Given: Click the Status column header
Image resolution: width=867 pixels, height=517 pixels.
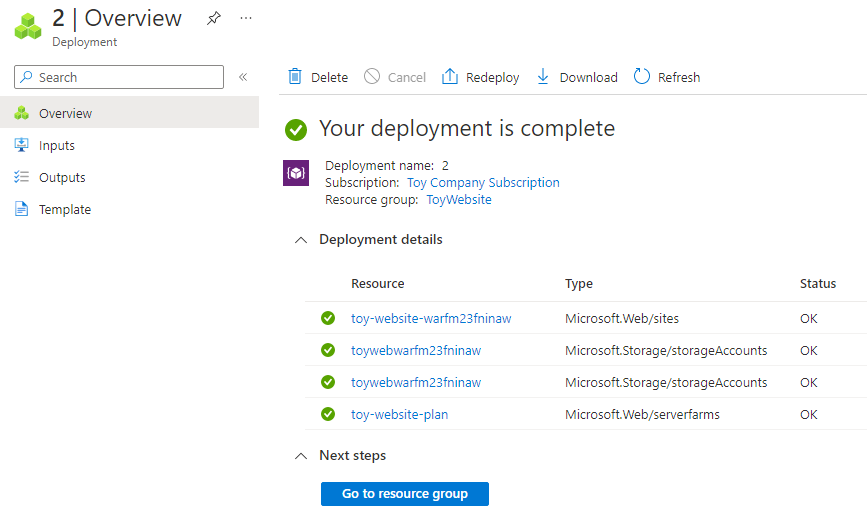Looking at the screenshot, I should click(x=818, y=284).
